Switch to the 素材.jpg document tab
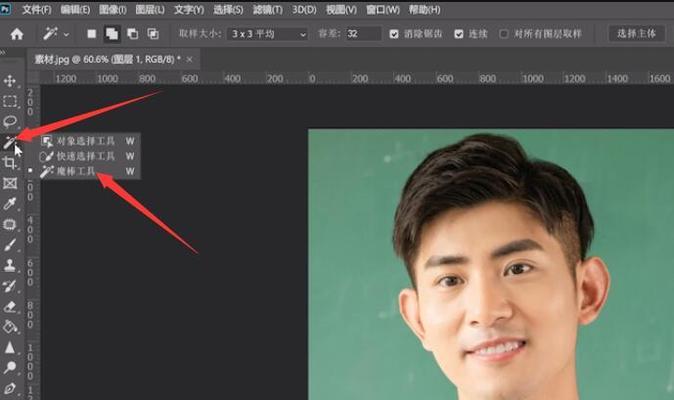The image size is (674, 400). click(107, 60)
